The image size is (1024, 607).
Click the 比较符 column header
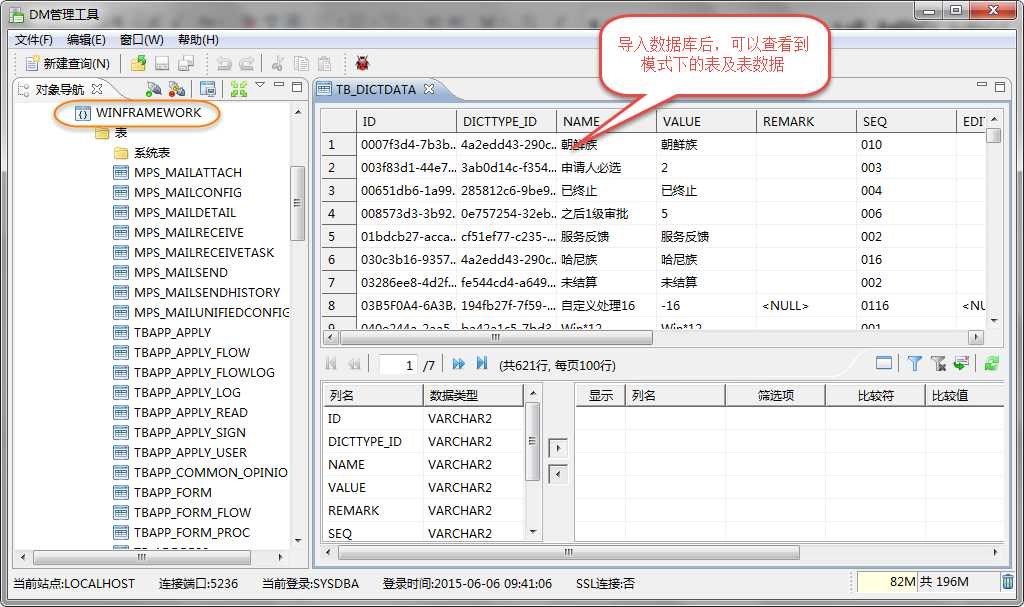pos(875,395)
